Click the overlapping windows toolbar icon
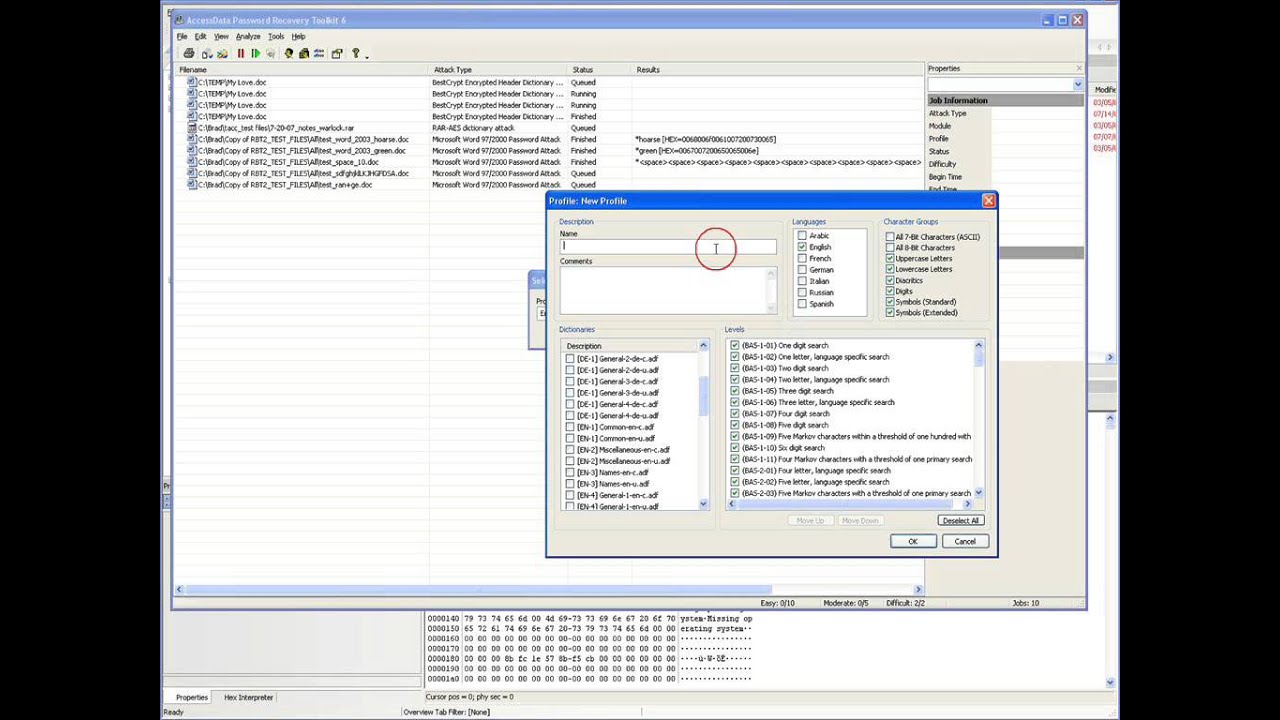Screen dimensions: 1280x720 (337, 53)
